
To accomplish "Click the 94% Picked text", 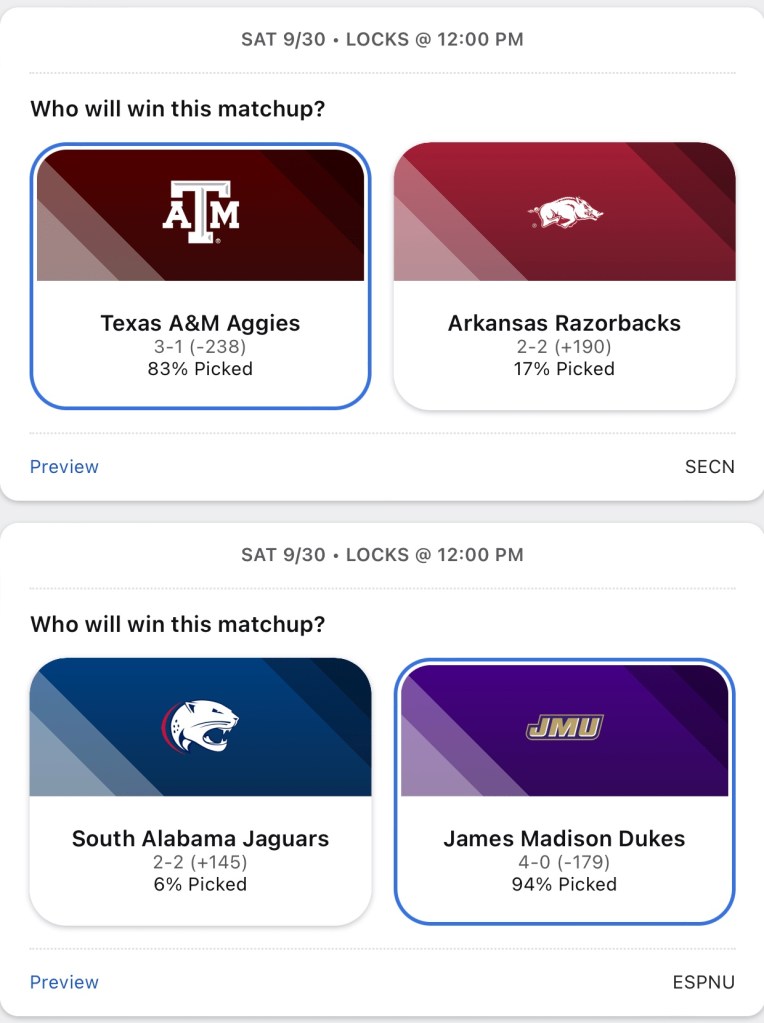I will (x=565, y=884).
